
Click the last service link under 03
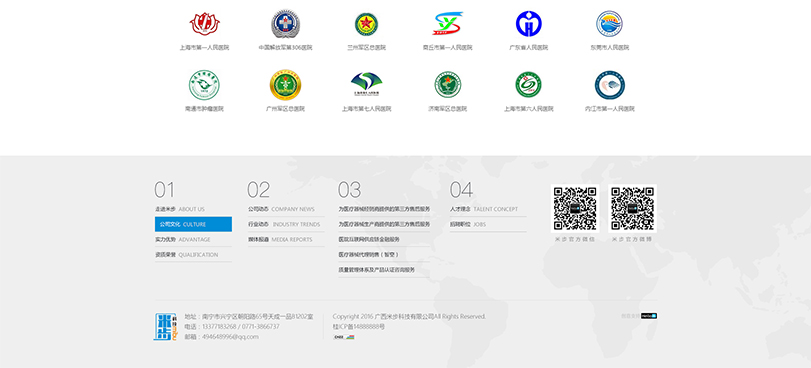tap(377, 270)
